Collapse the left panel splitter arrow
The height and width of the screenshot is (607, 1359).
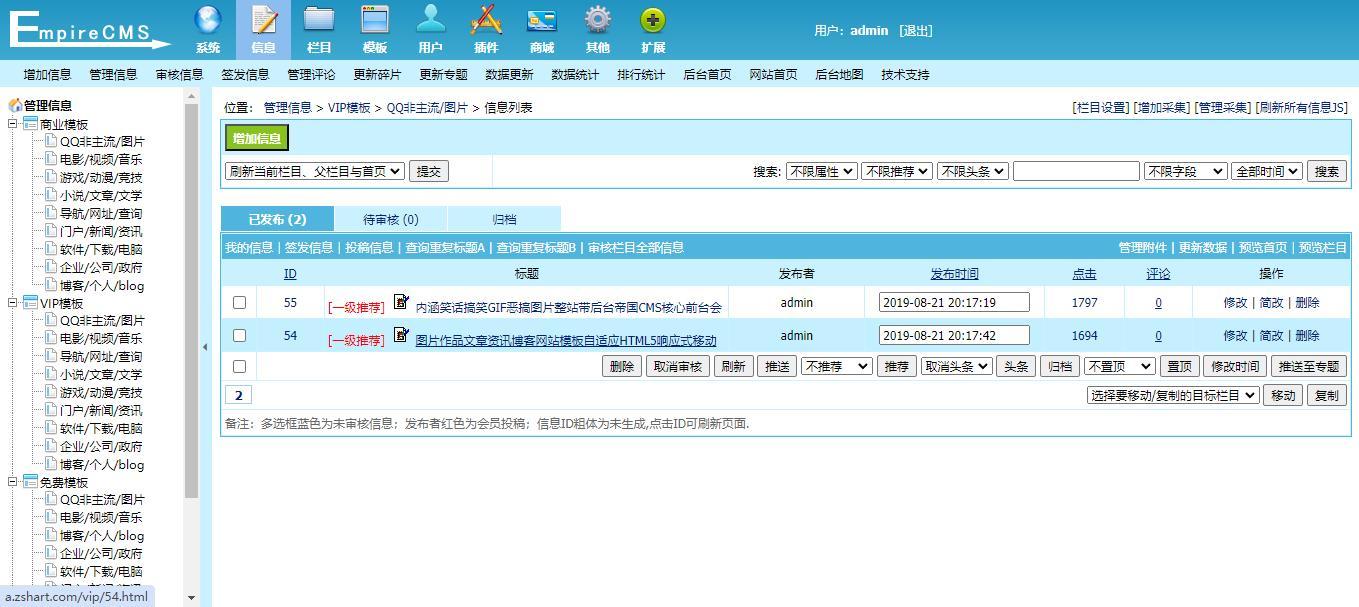(205, 347)
